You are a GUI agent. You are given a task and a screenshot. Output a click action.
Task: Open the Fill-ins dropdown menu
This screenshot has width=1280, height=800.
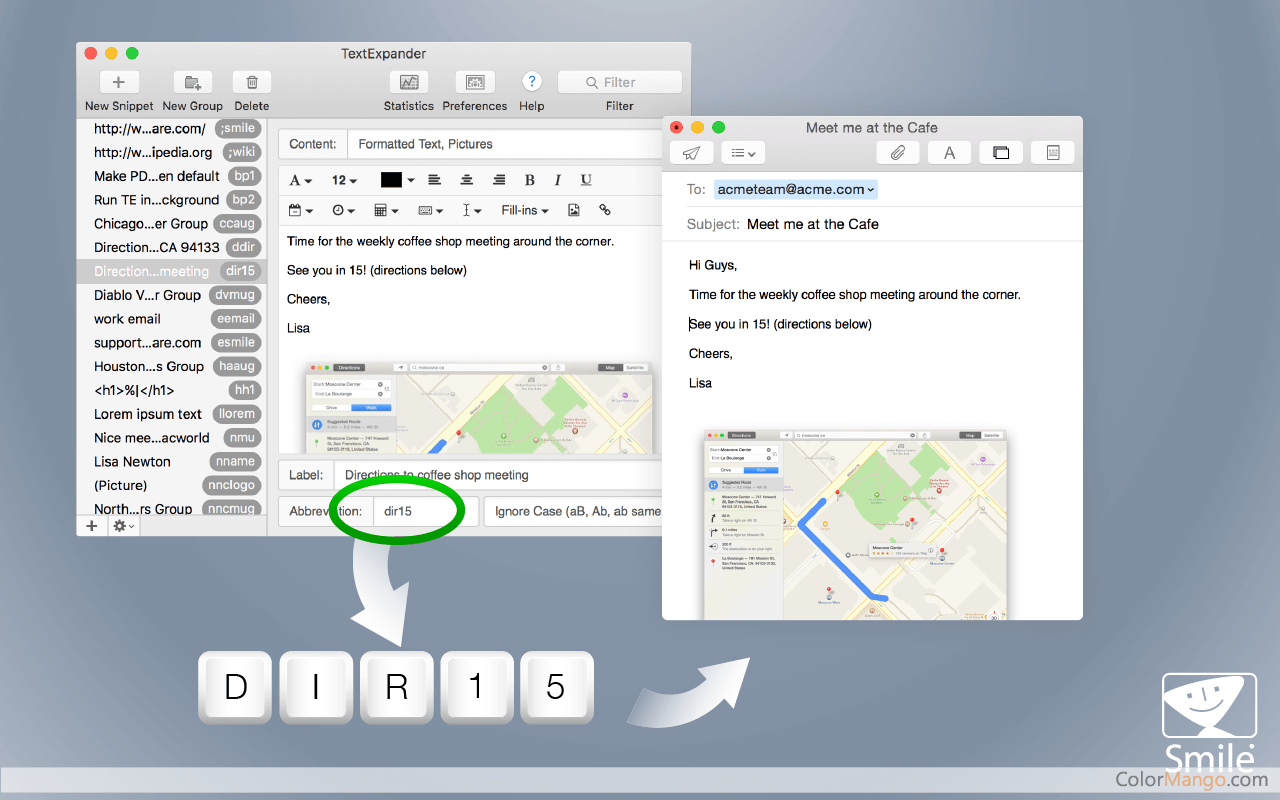525,210
